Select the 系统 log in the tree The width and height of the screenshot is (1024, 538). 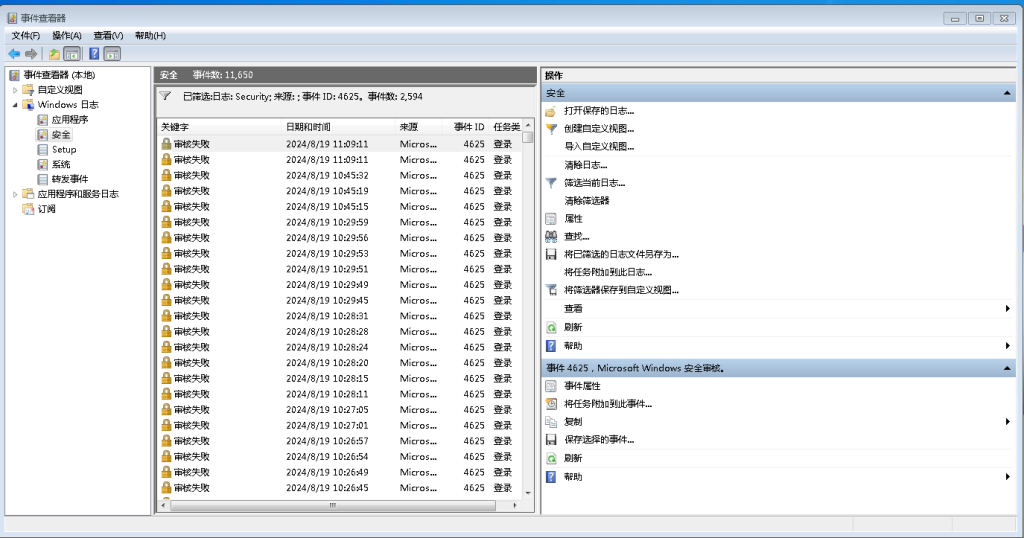(61, 164)
